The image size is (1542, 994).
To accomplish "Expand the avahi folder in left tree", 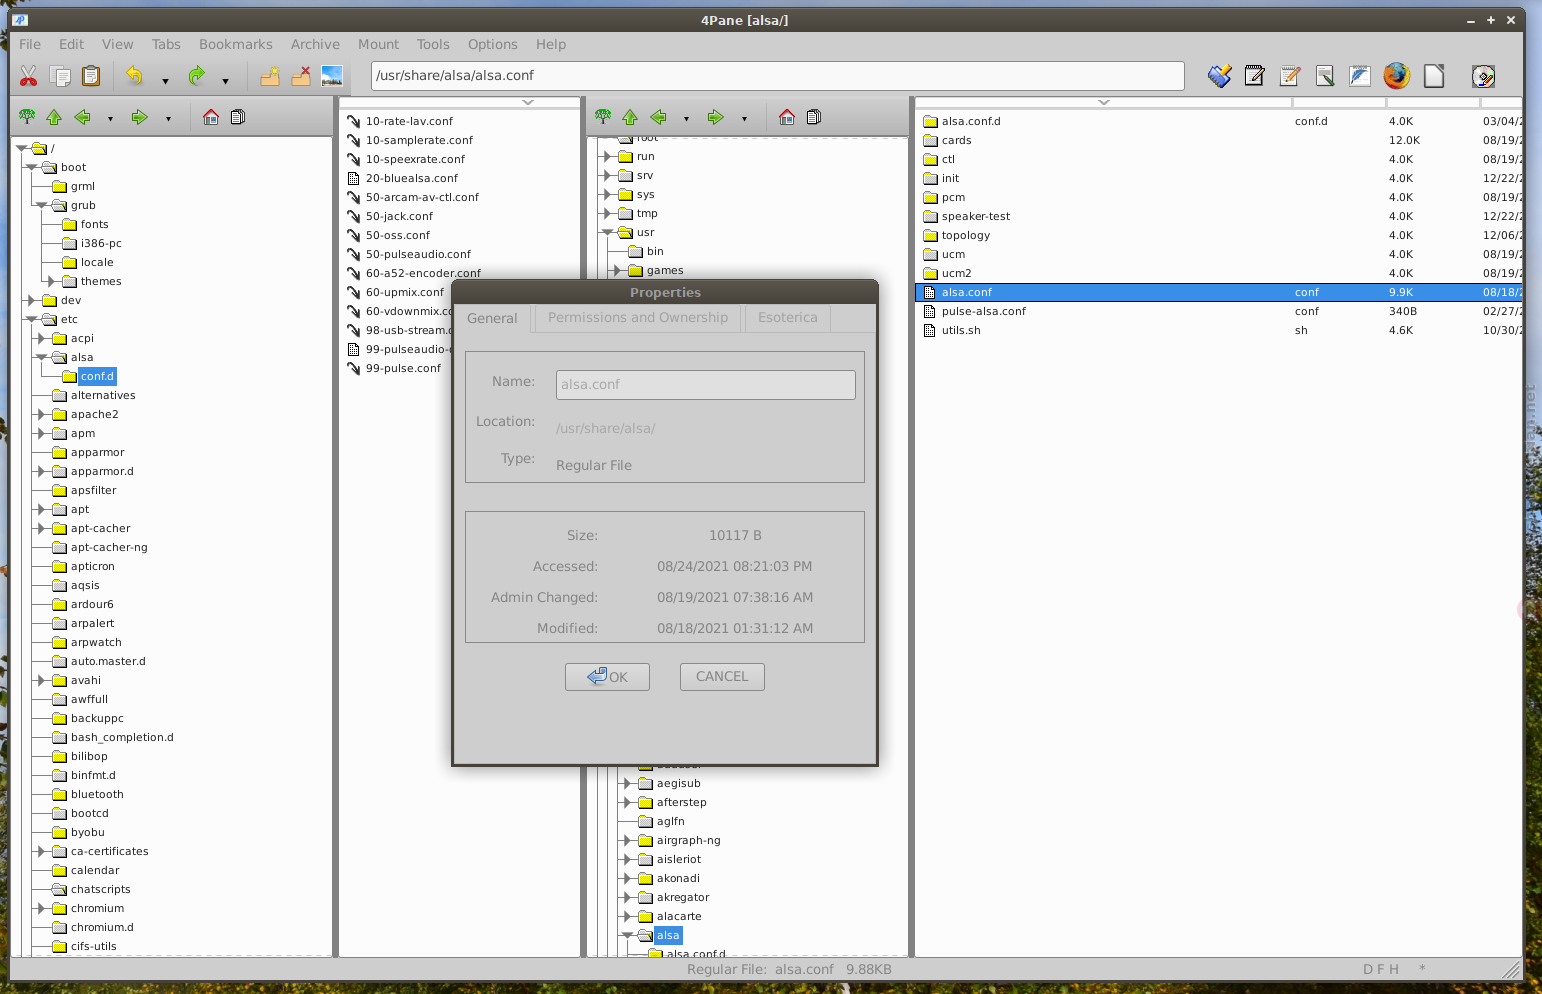I will (x=41, y=680).
